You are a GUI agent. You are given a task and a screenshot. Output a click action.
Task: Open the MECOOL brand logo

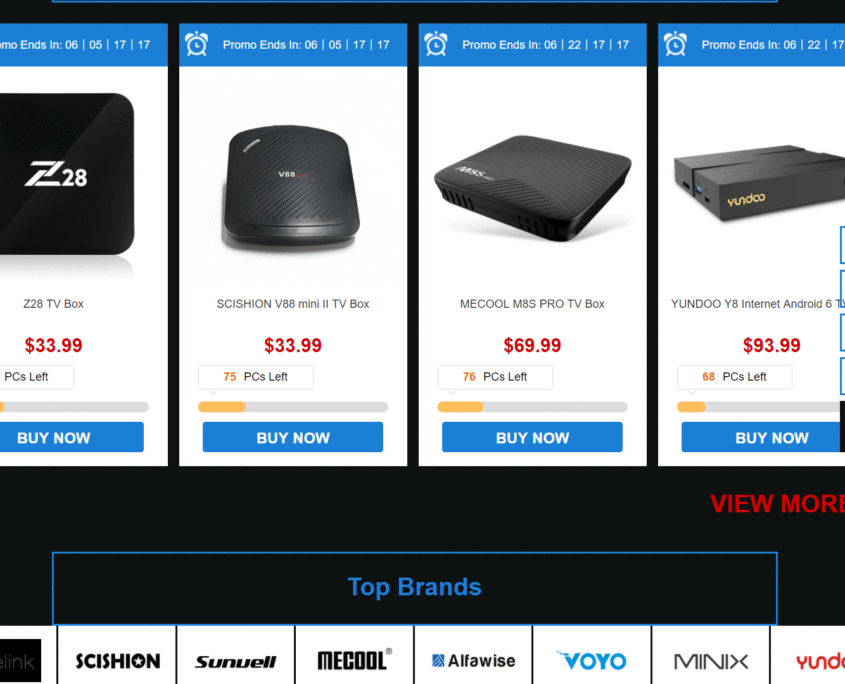tap(354, 660)
